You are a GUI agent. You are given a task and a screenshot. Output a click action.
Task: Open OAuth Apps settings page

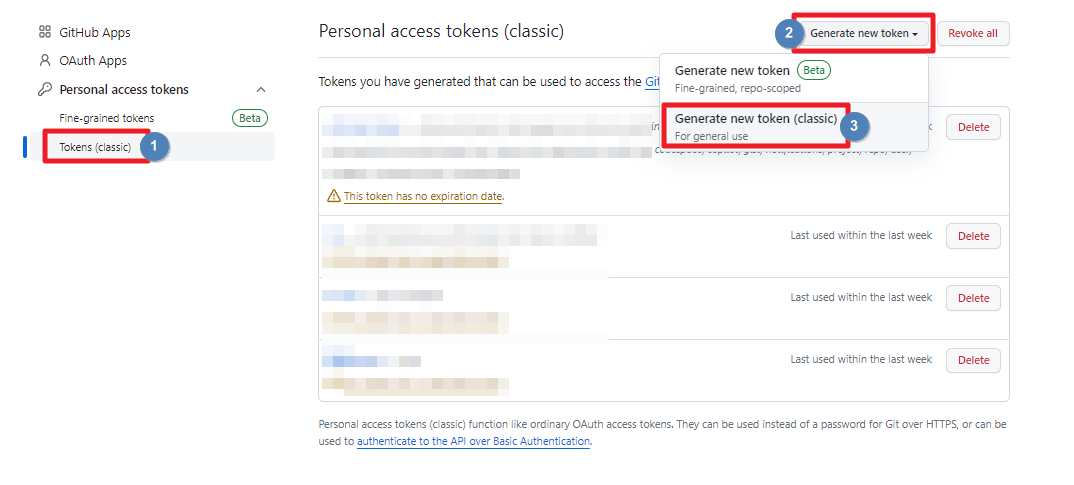click(x=93, y=60)
